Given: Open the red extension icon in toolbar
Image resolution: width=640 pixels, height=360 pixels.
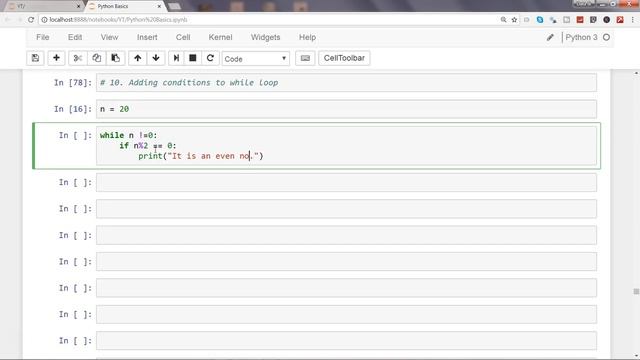Looking at the screenshot, I should tap(580, 20).
